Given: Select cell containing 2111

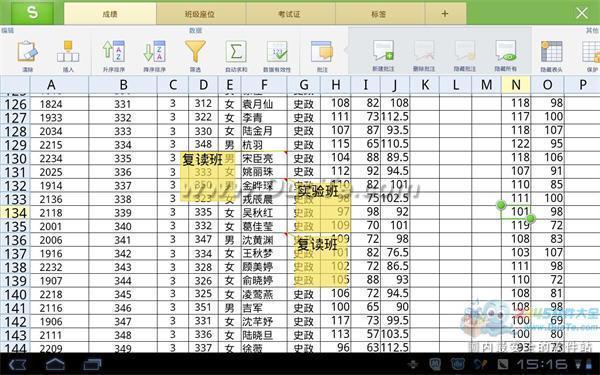Looking at the screenshot, I should coord(59,335).
